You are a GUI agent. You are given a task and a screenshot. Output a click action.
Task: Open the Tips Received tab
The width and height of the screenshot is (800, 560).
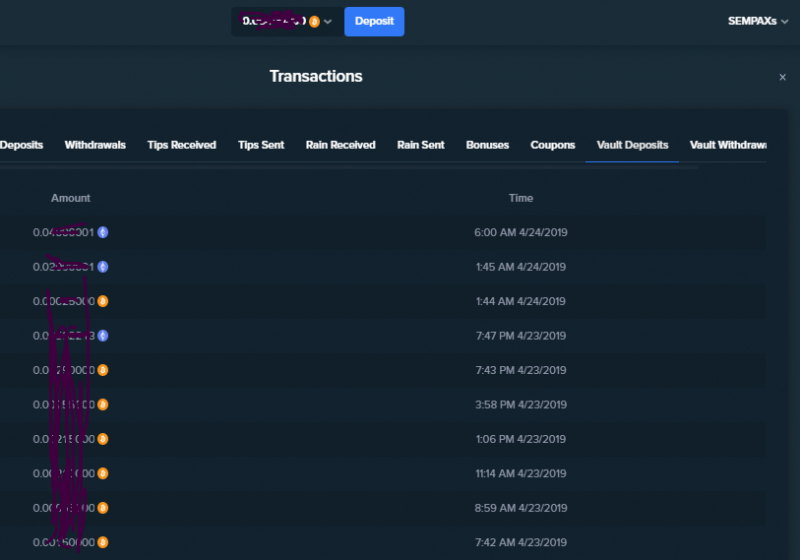pos(182,145)
